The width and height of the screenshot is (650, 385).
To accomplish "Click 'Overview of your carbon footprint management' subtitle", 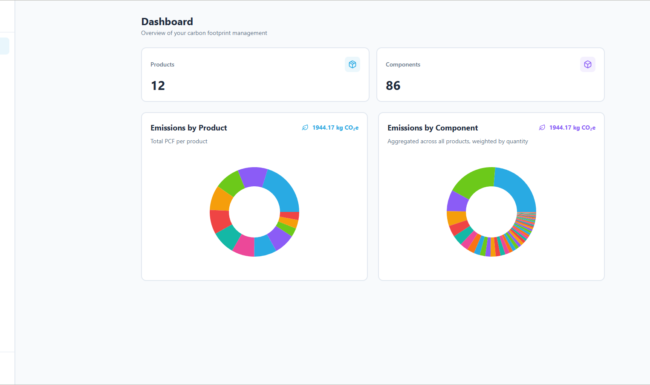I will pos(204,33).
